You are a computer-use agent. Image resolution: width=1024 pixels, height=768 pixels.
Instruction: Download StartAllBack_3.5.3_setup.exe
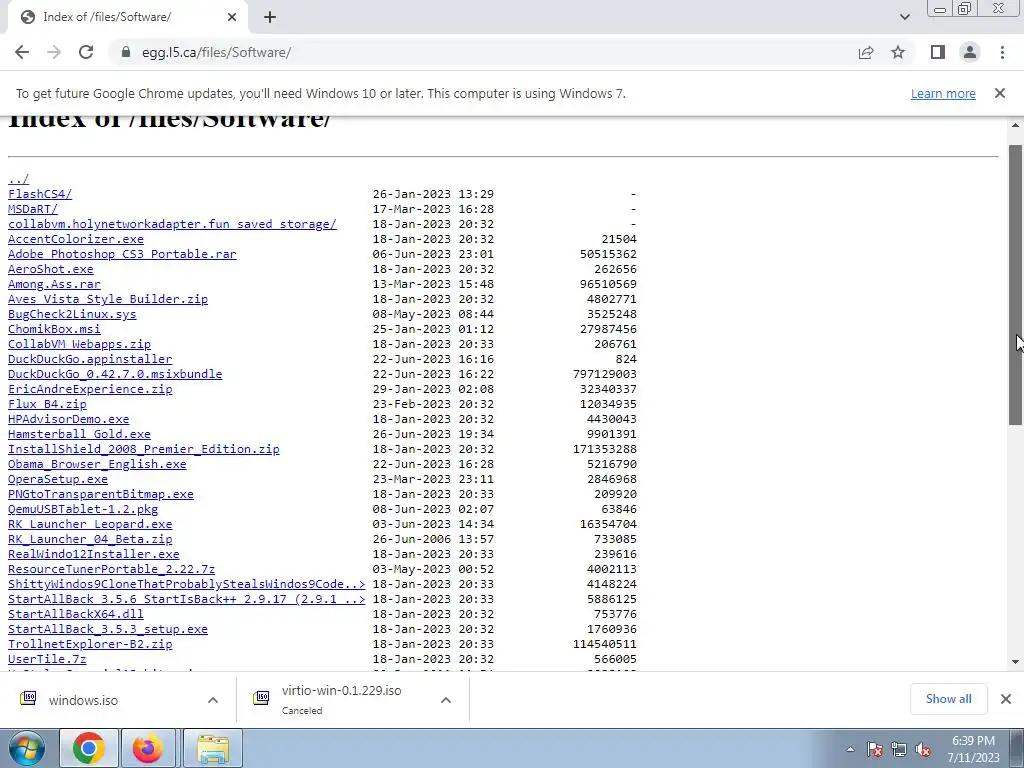coord(108,630)
